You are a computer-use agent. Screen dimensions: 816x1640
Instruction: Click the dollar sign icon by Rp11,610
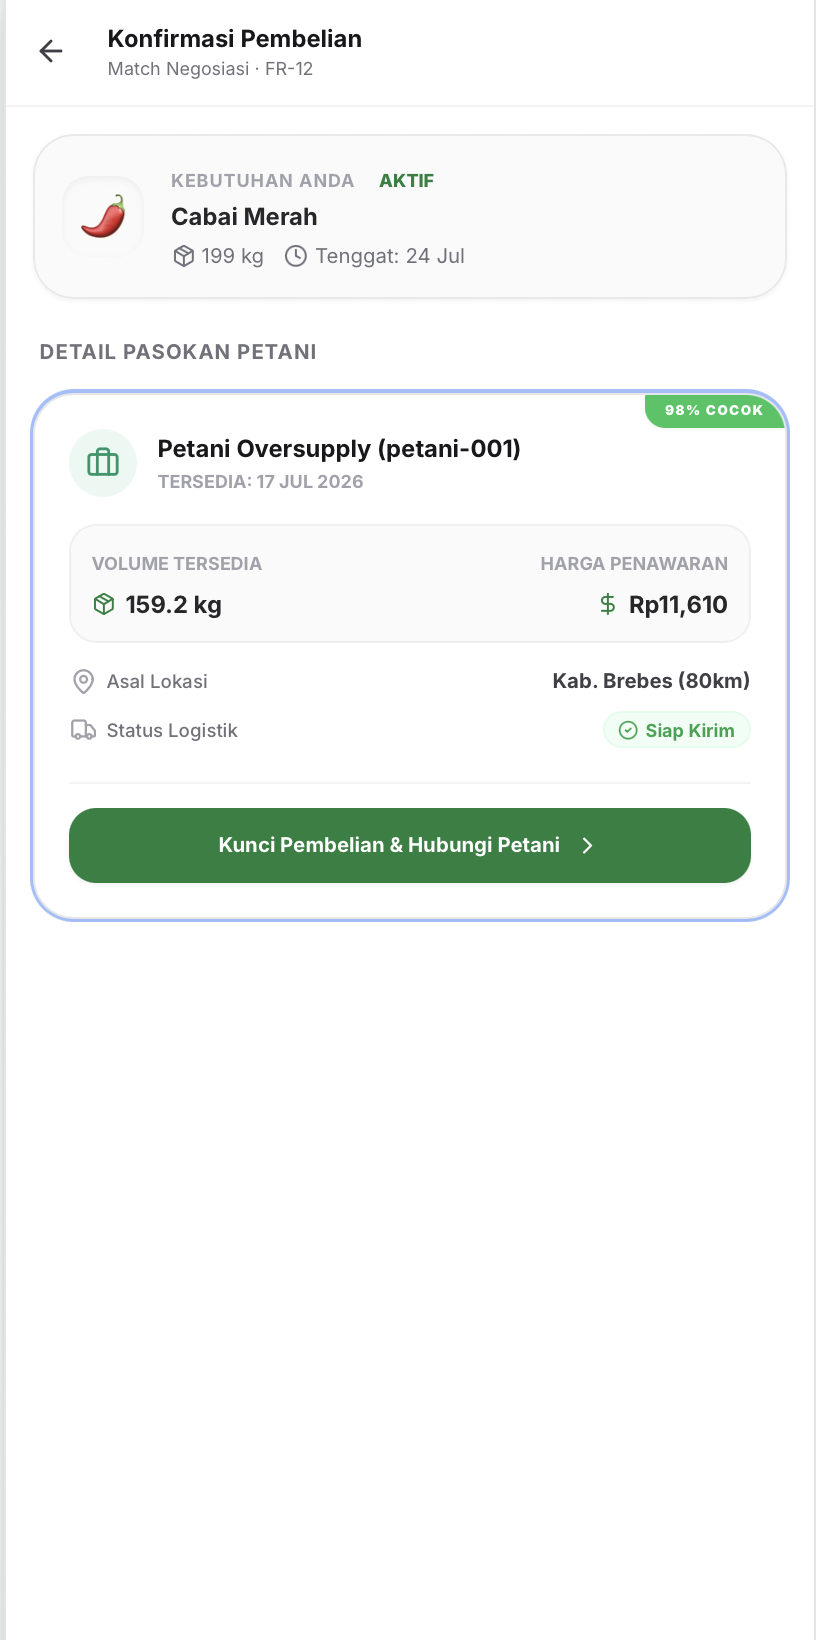tap(607, 604)
